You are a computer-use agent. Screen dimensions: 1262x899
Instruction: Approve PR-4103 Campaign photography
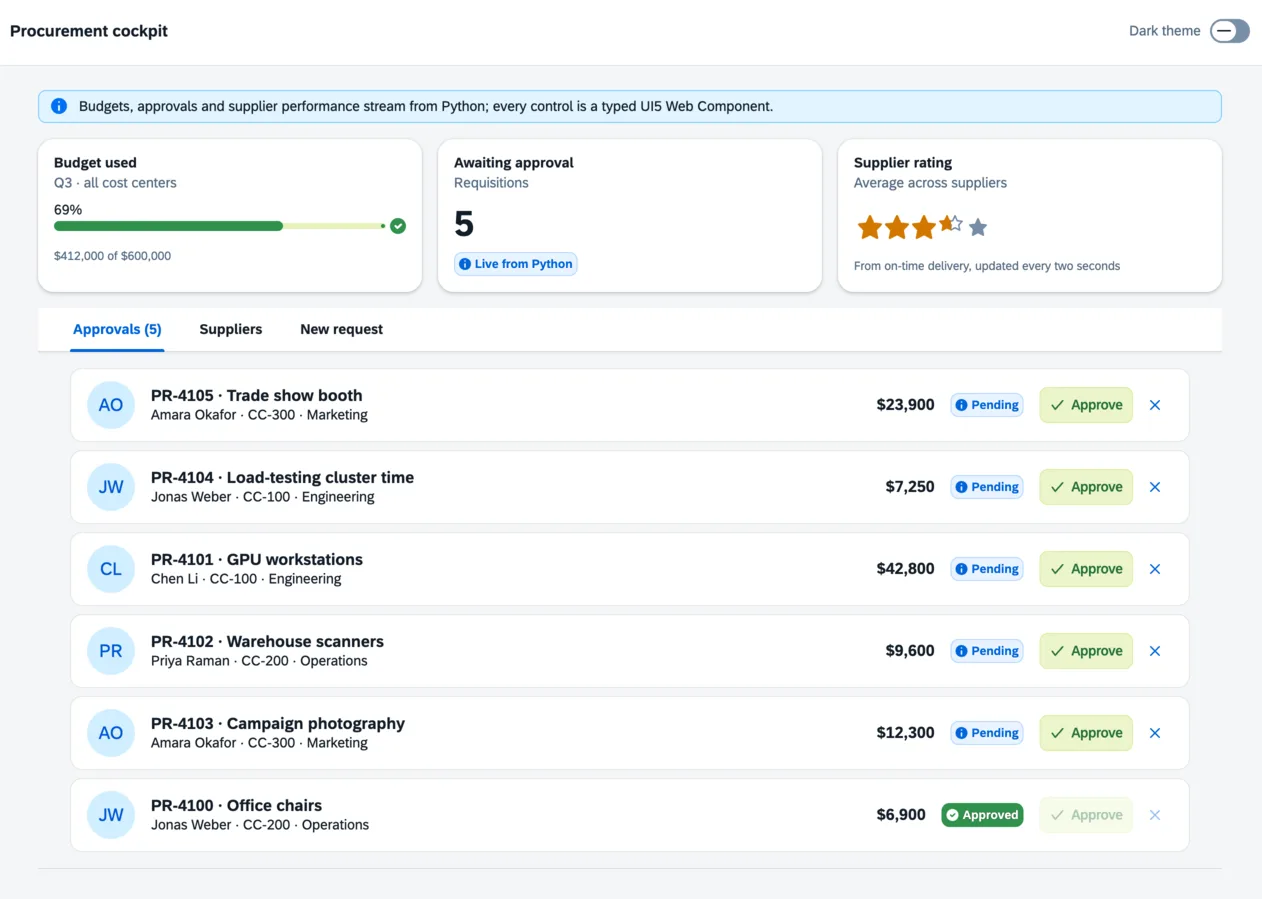1086,733
